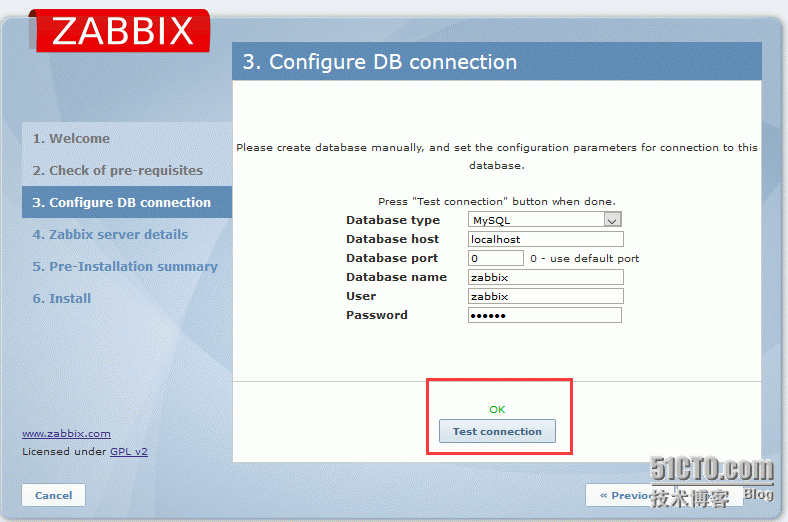
Task: Click the Database host input field
Action: (x=545, y=239)
